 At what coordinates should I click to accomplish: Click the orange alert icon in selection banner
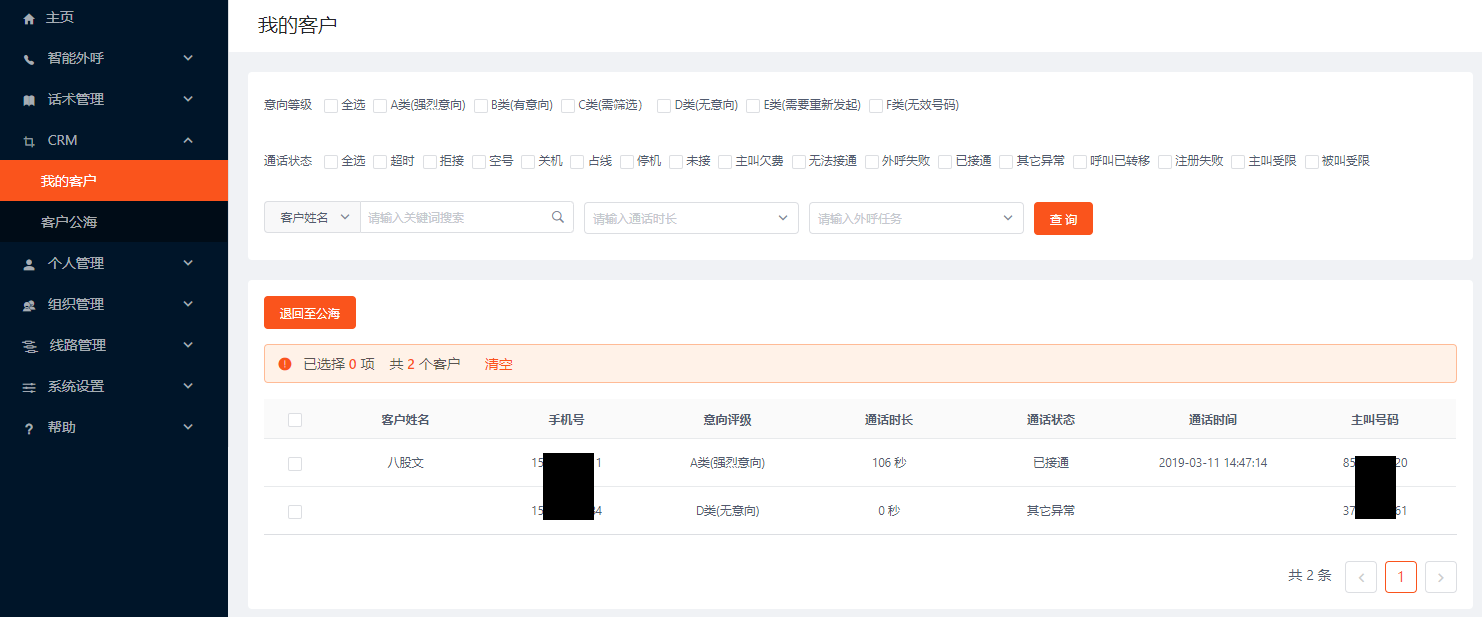point(285,364)
